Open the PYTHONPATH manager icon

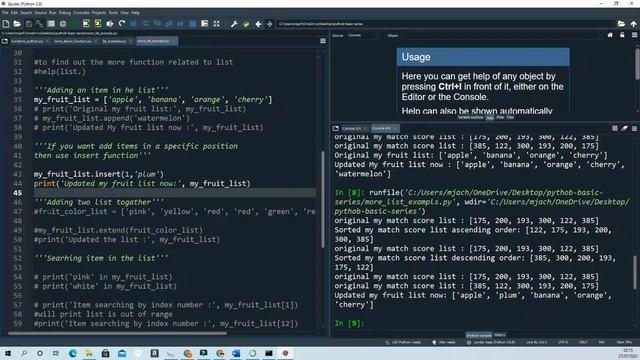click(246, 24)
